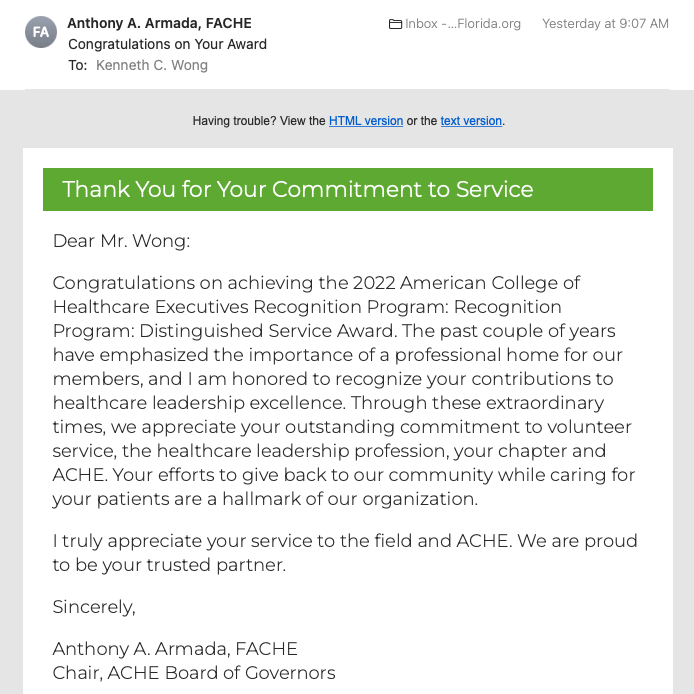Click the Dear Mr. Wong greeting
694x694 pixels.
[x=121, y=241]
